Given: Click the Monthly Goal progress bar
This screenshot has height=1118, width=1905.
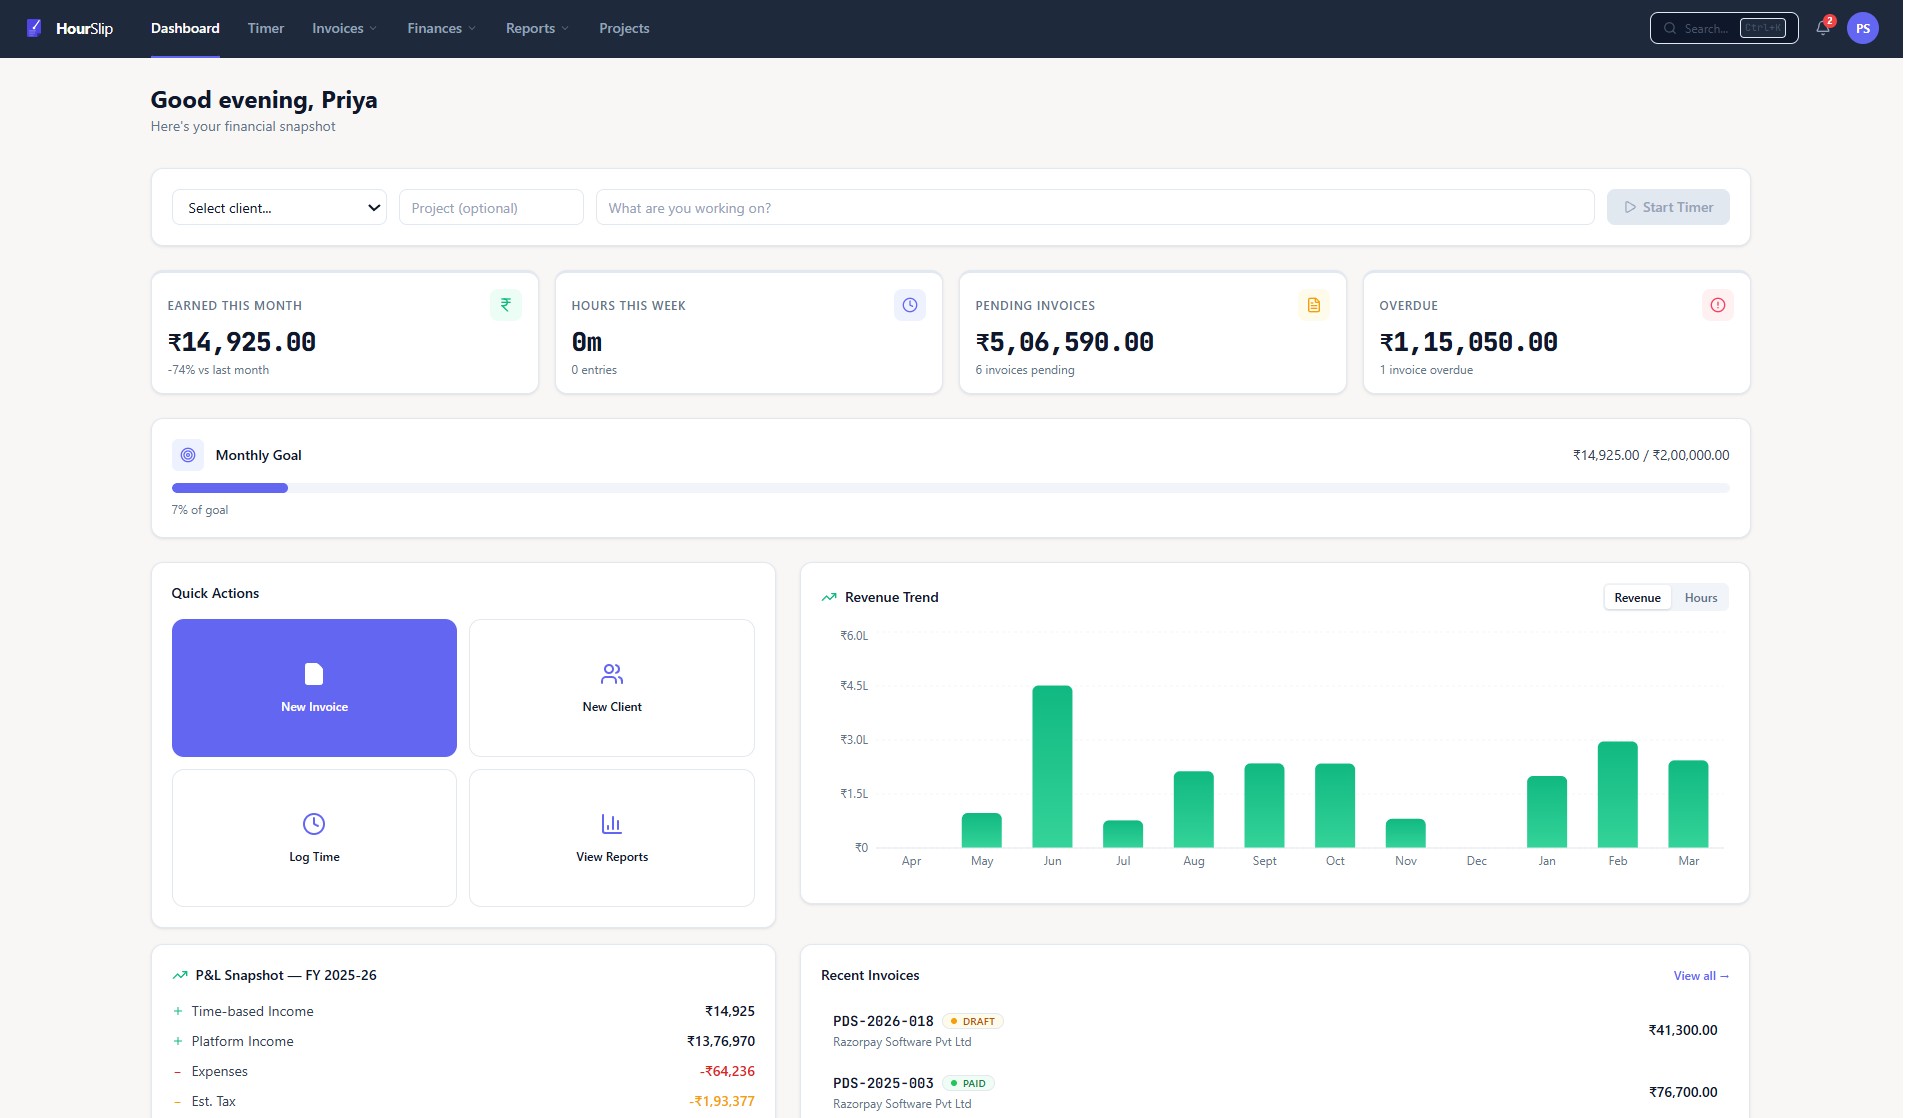Looking at the screenshot, I should (x=950, y=488).
